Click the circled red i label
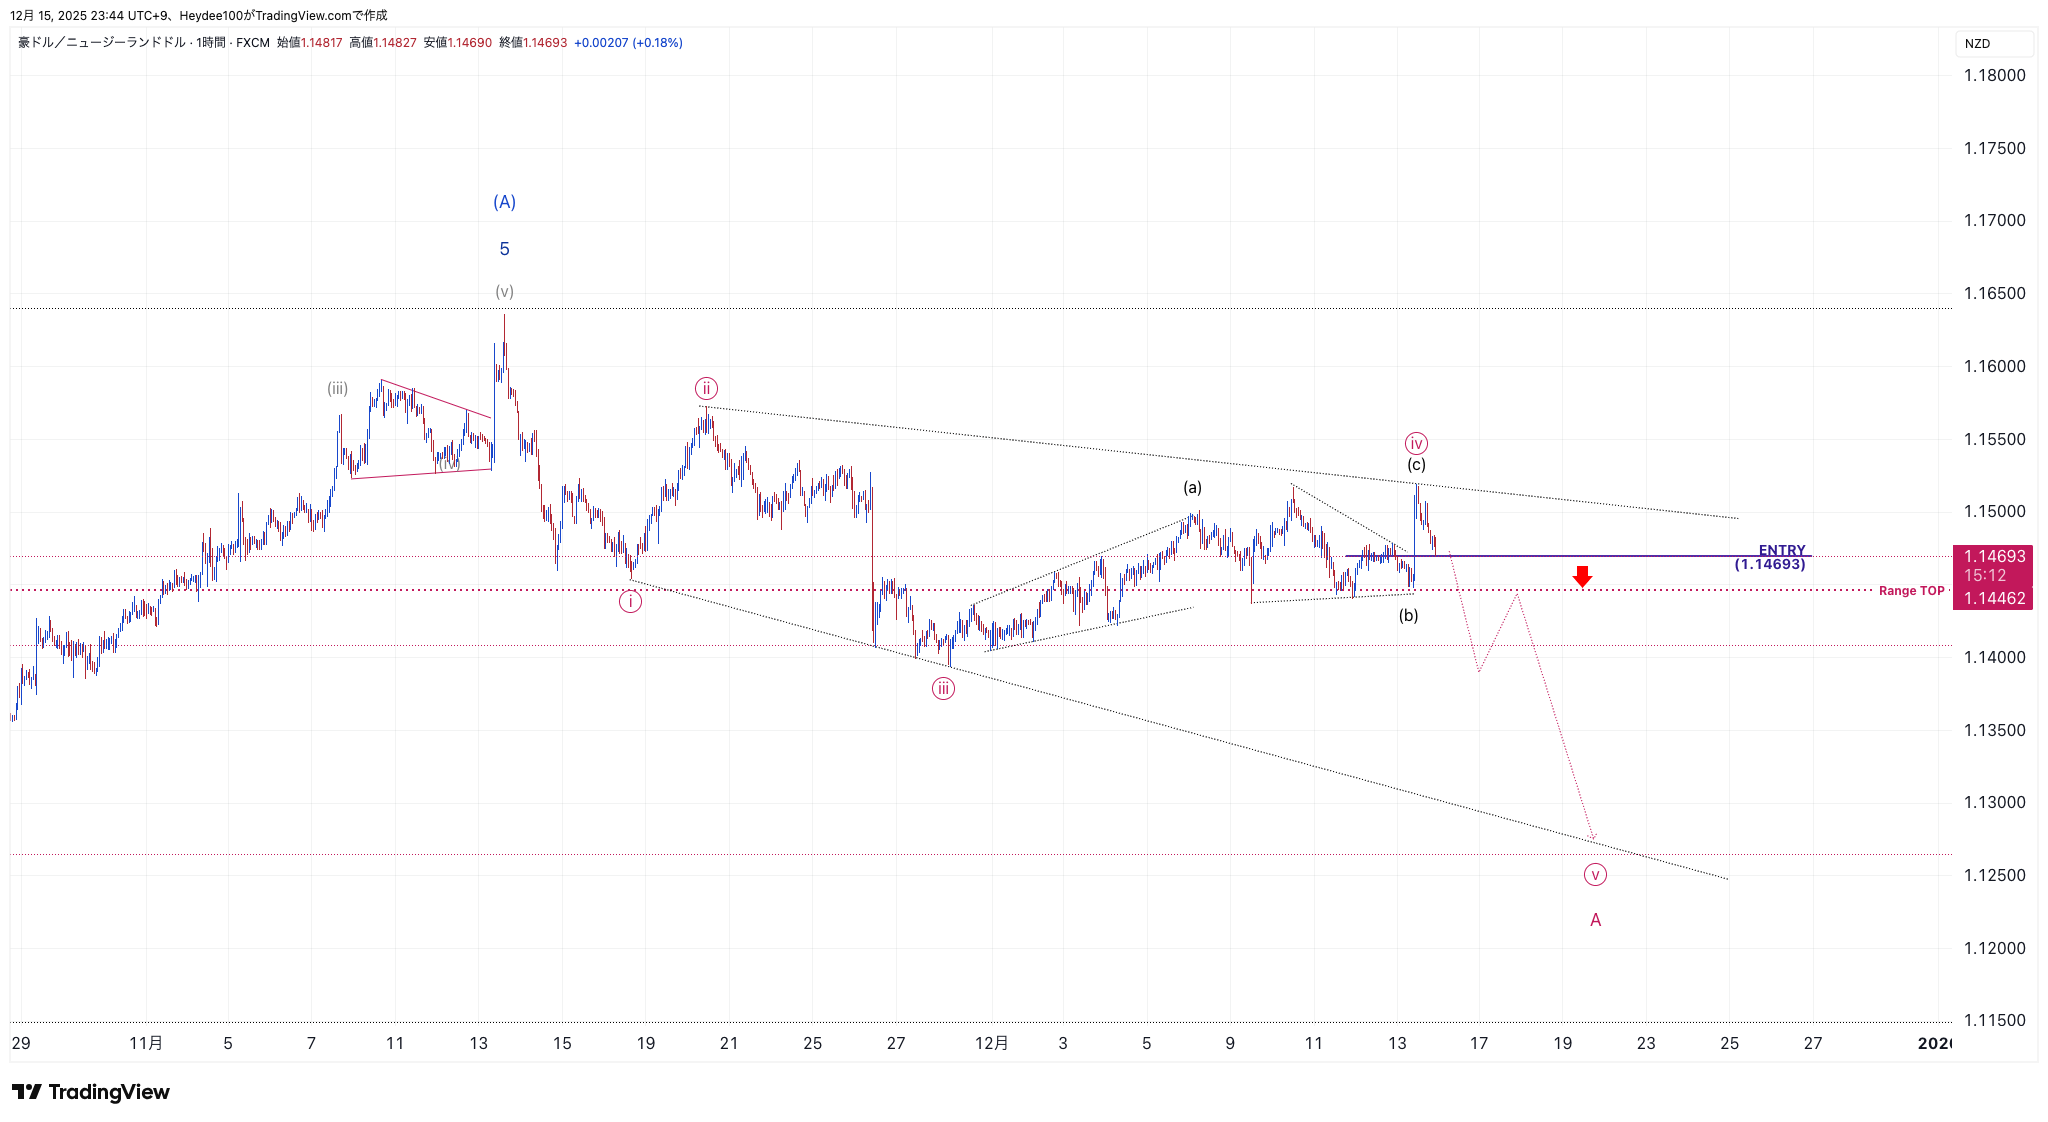The width and height of the screenshot is (2048, 1122). pyautogui.click(x=630, y=601)
